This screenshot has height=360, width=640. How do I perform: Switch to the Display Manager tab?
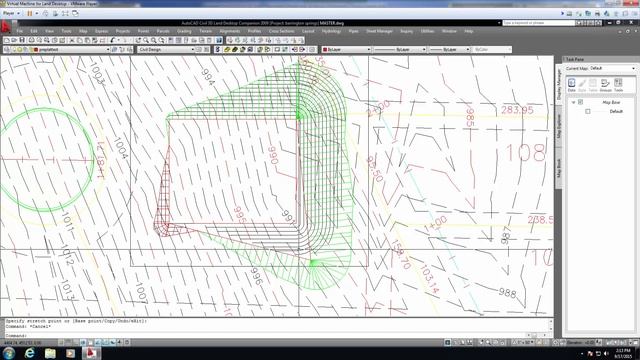559,84
